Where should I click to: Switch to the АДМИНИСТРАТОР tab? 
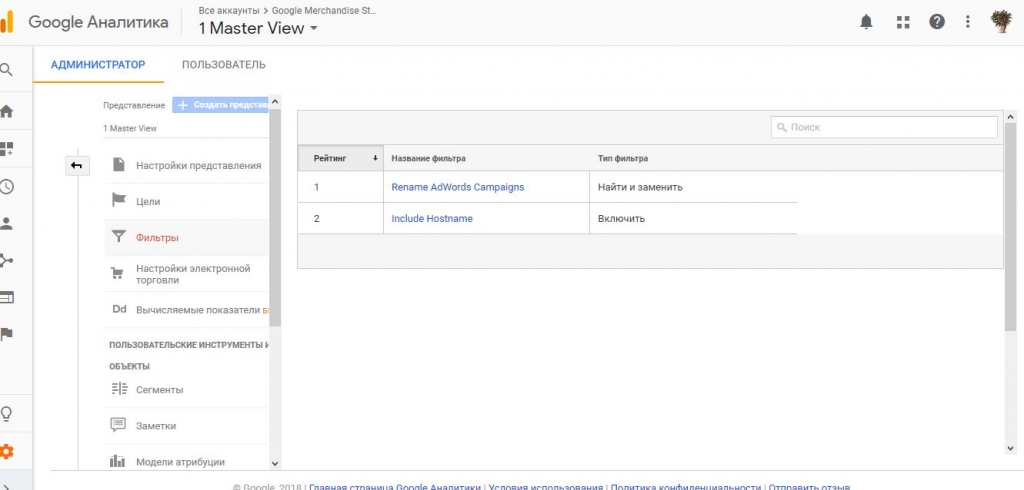pos(98,65)
